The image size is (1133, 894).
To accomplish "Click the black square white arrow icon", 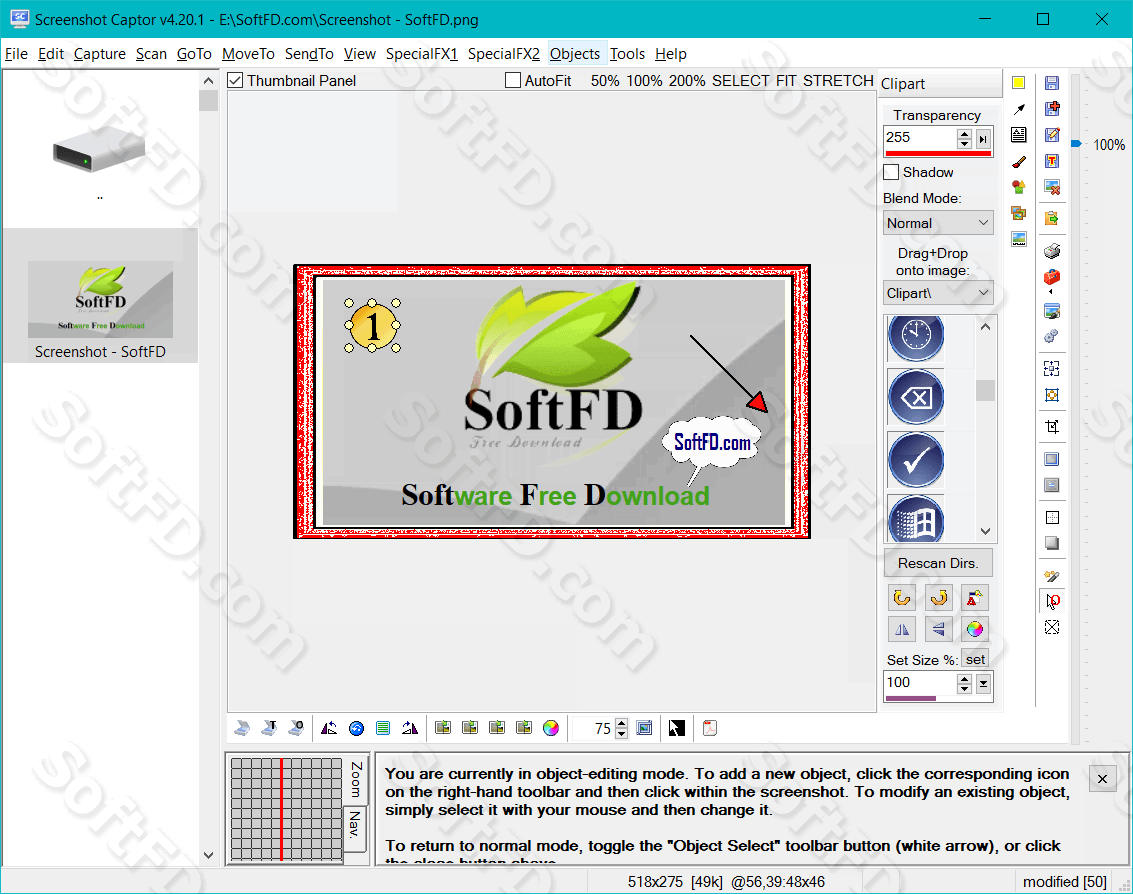I will coord(676,728).
